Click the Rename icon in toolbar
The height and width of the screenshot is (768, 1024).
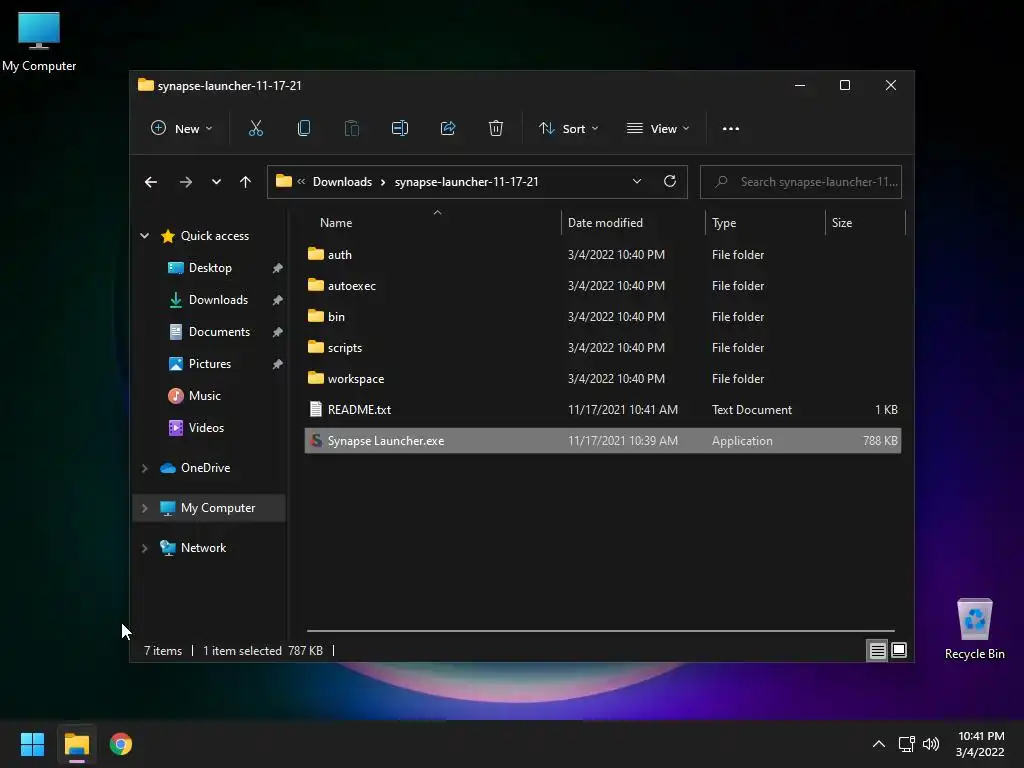(400, 129)
